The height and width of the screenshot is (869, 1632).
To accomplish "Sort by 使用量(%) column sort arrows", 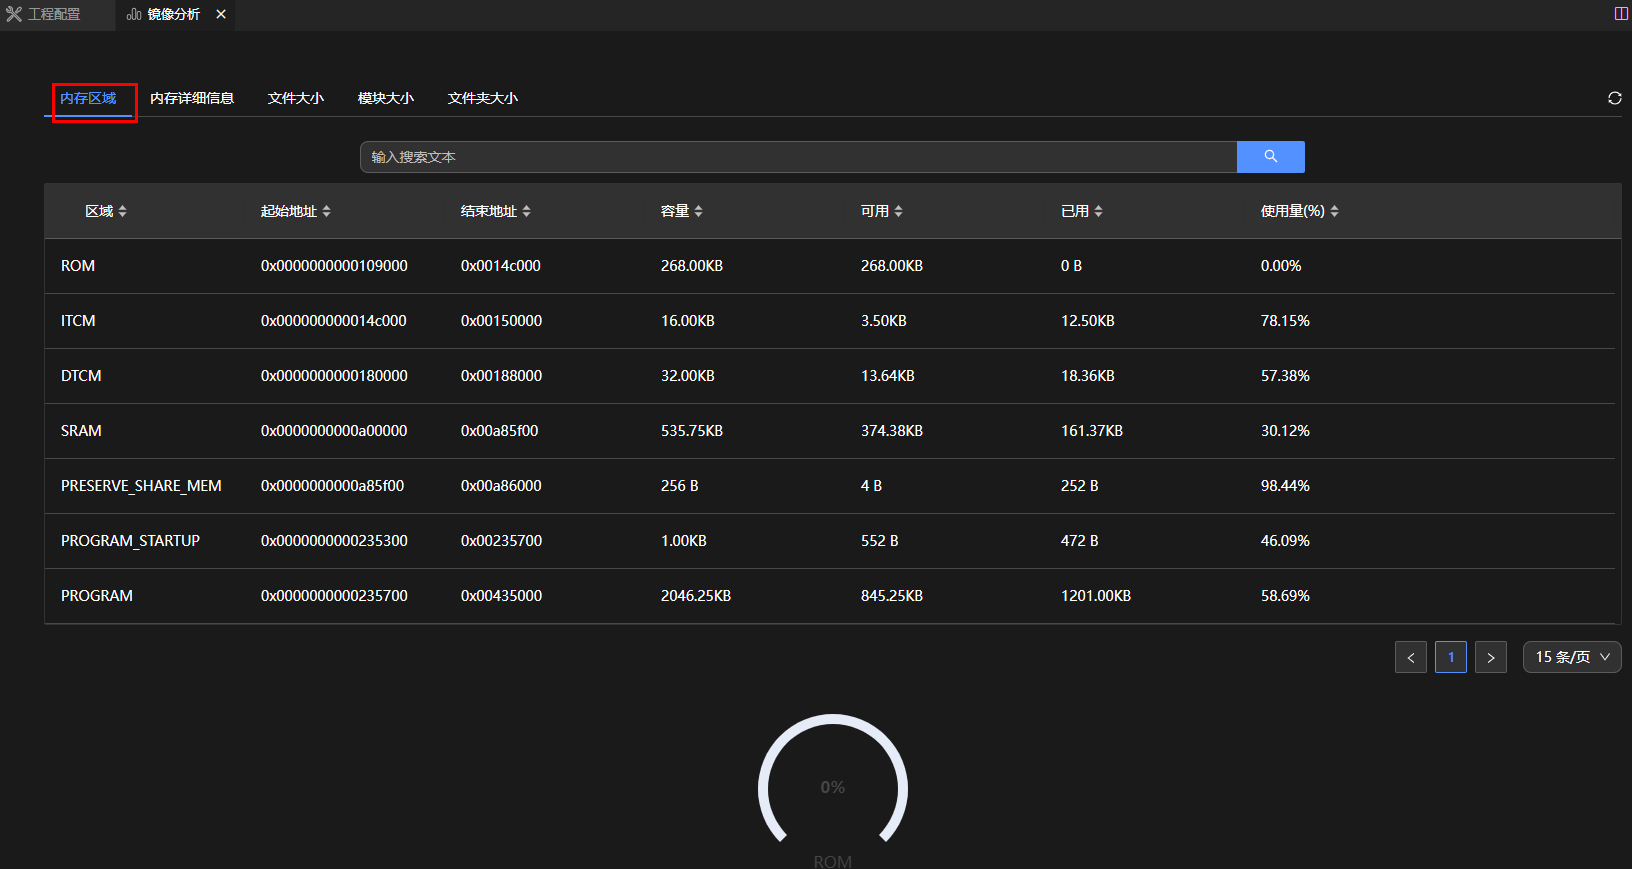I will point(1334,211).
